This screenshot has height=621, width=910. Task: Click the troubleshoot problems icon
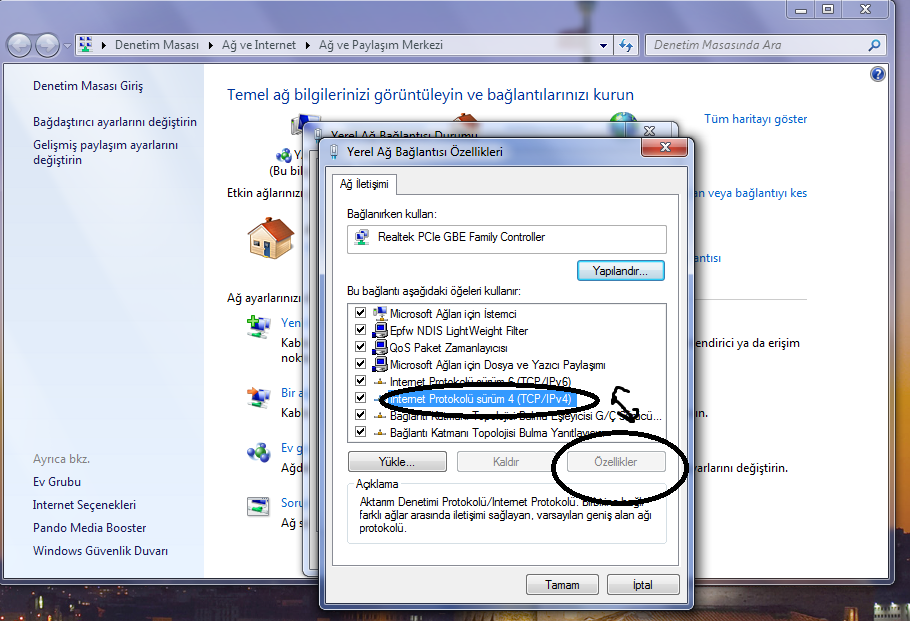coord(258,506)
